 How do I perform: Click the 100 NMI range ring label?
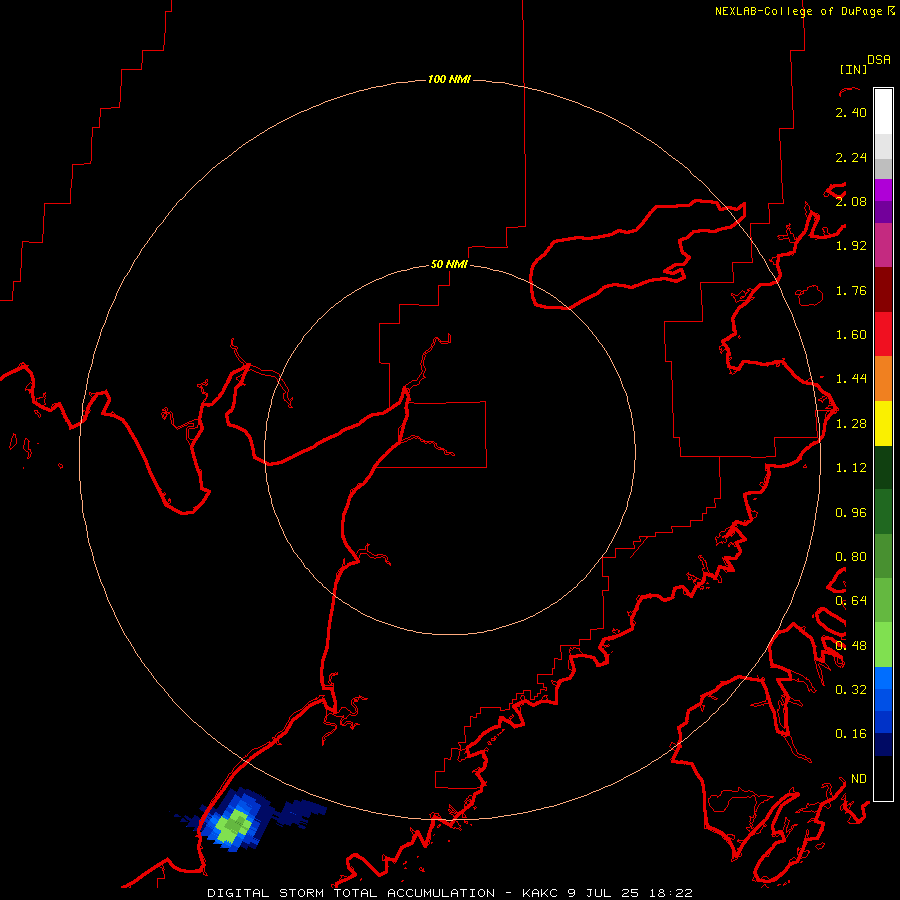[449, 79]
